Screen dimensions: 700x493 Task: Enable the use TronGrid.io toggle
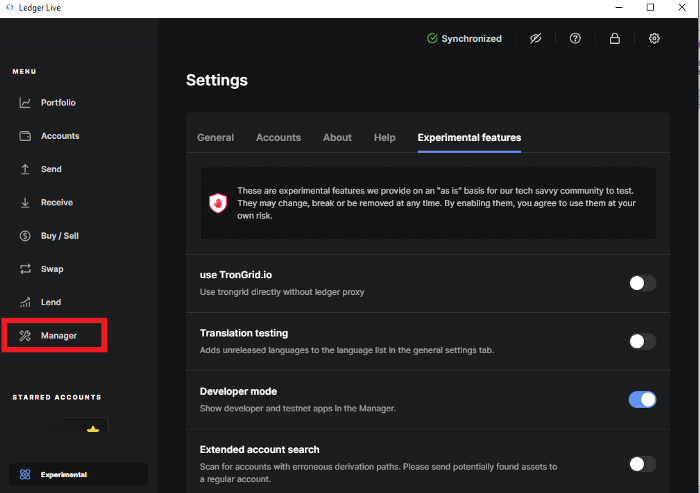[x=642, y=283]
